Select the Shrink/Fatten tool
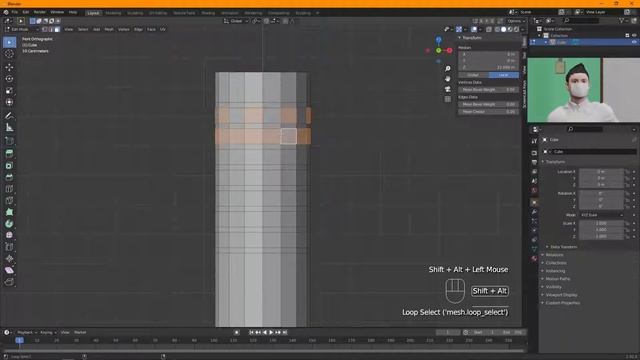The width and height of the screenshot is (640, 360). 9,258
